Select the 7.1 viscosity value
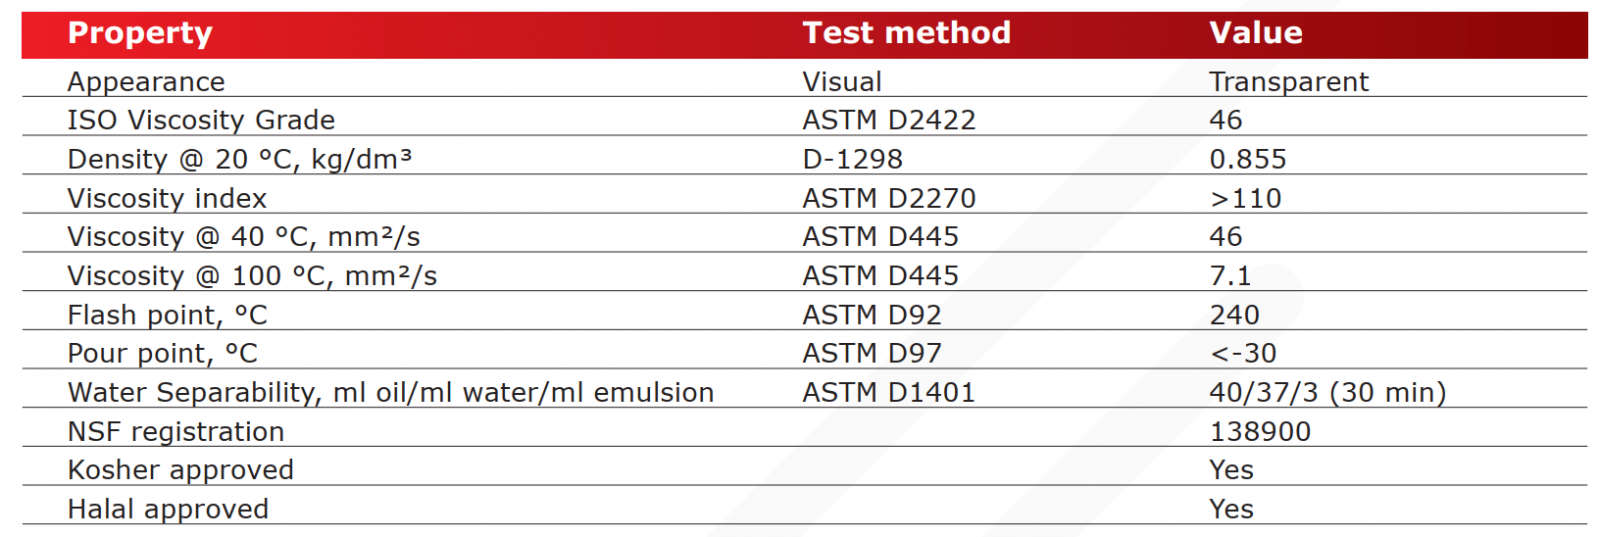The image size is (1600, 537). [1230, 276]
